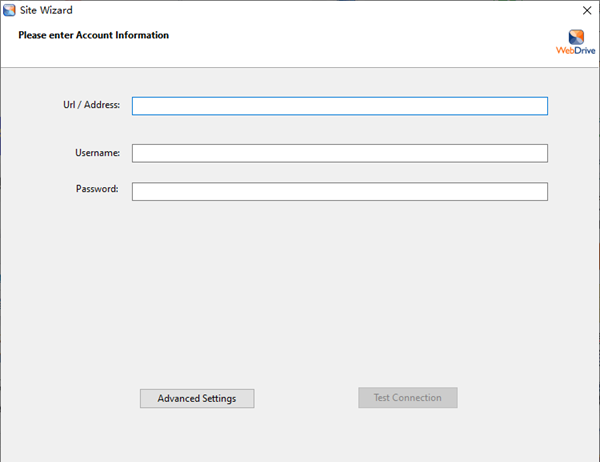
Task: Select the Password input field
Action: [340, 191]
